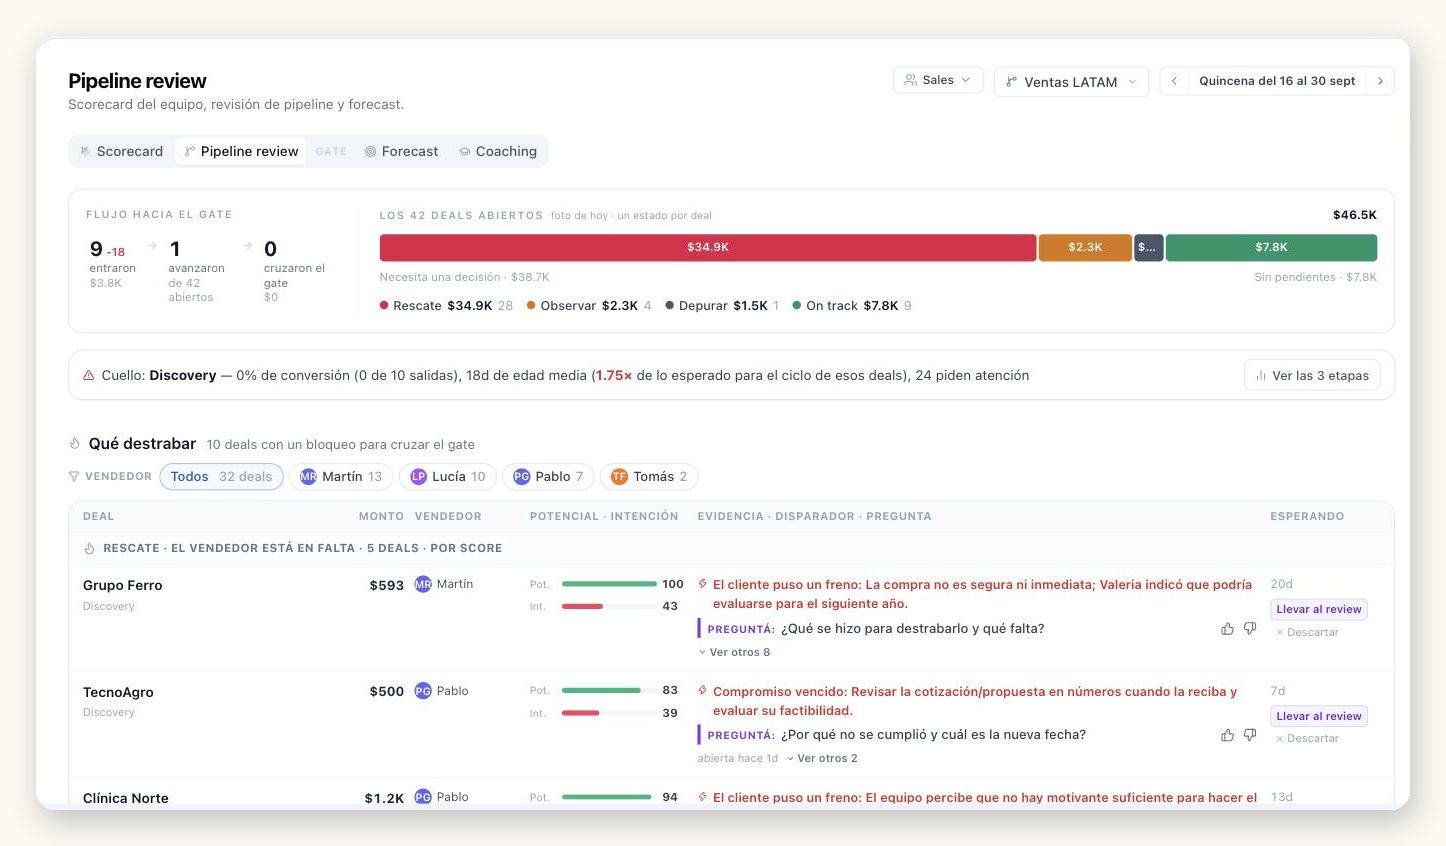Click the green On track $7.8K bar segment
The width and height of the screenshot is (1446, 846).
pyautogui.click(x=1271, y=247)
